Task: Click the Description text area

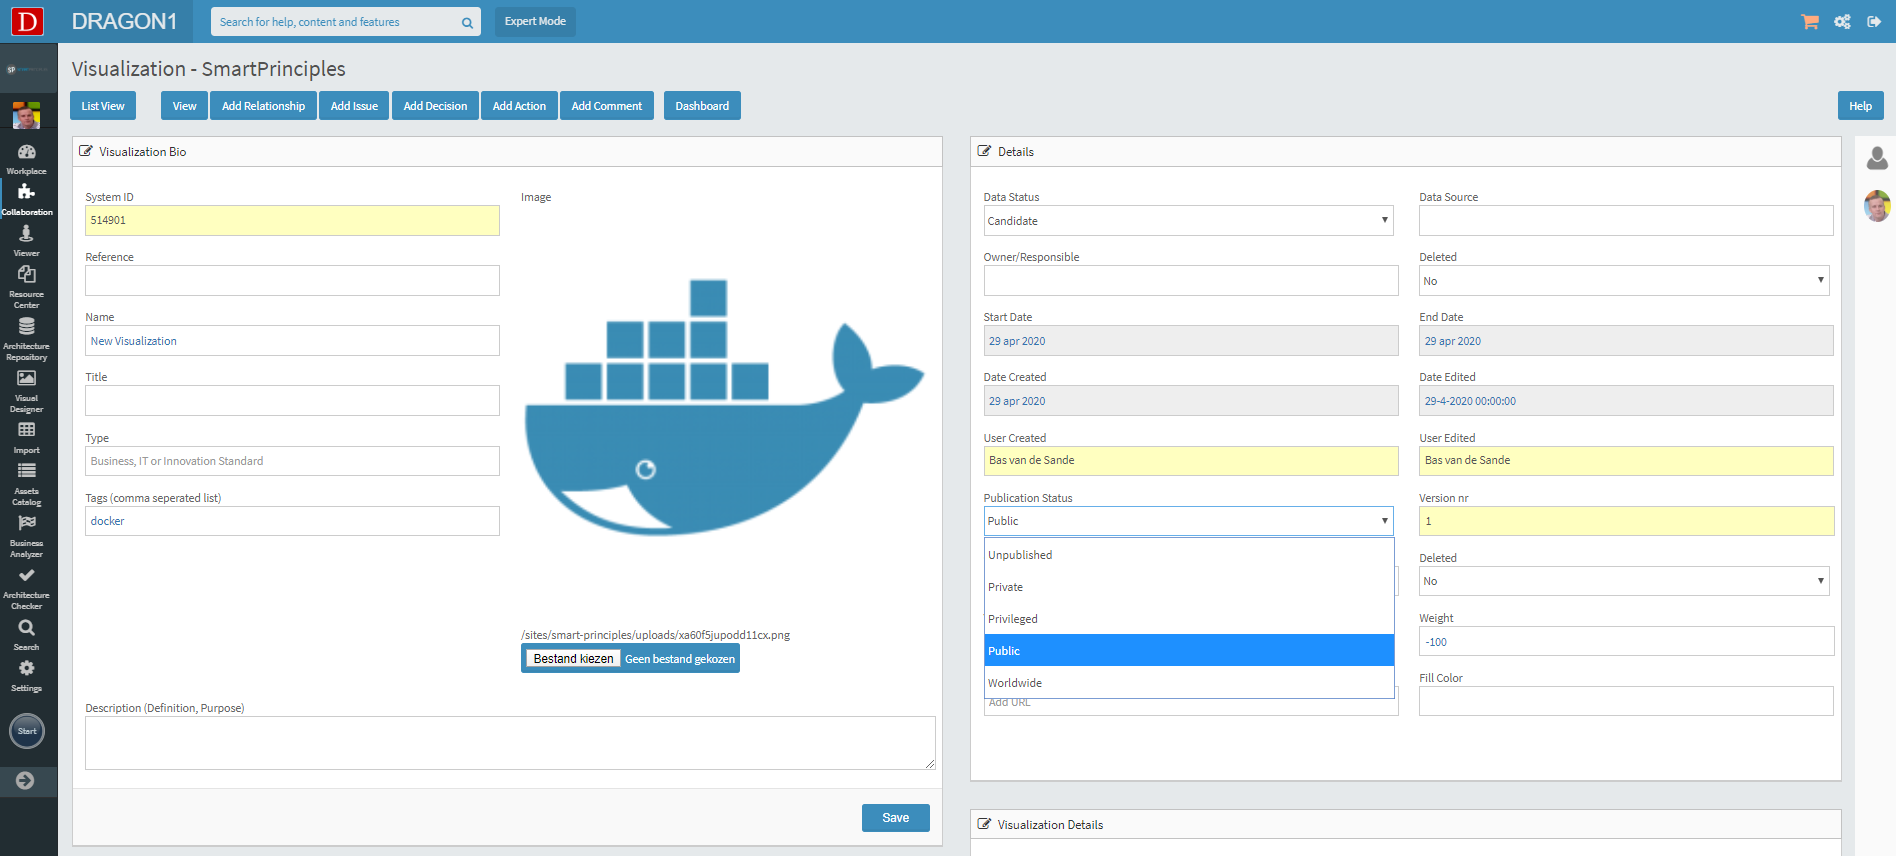Action: 510,743
